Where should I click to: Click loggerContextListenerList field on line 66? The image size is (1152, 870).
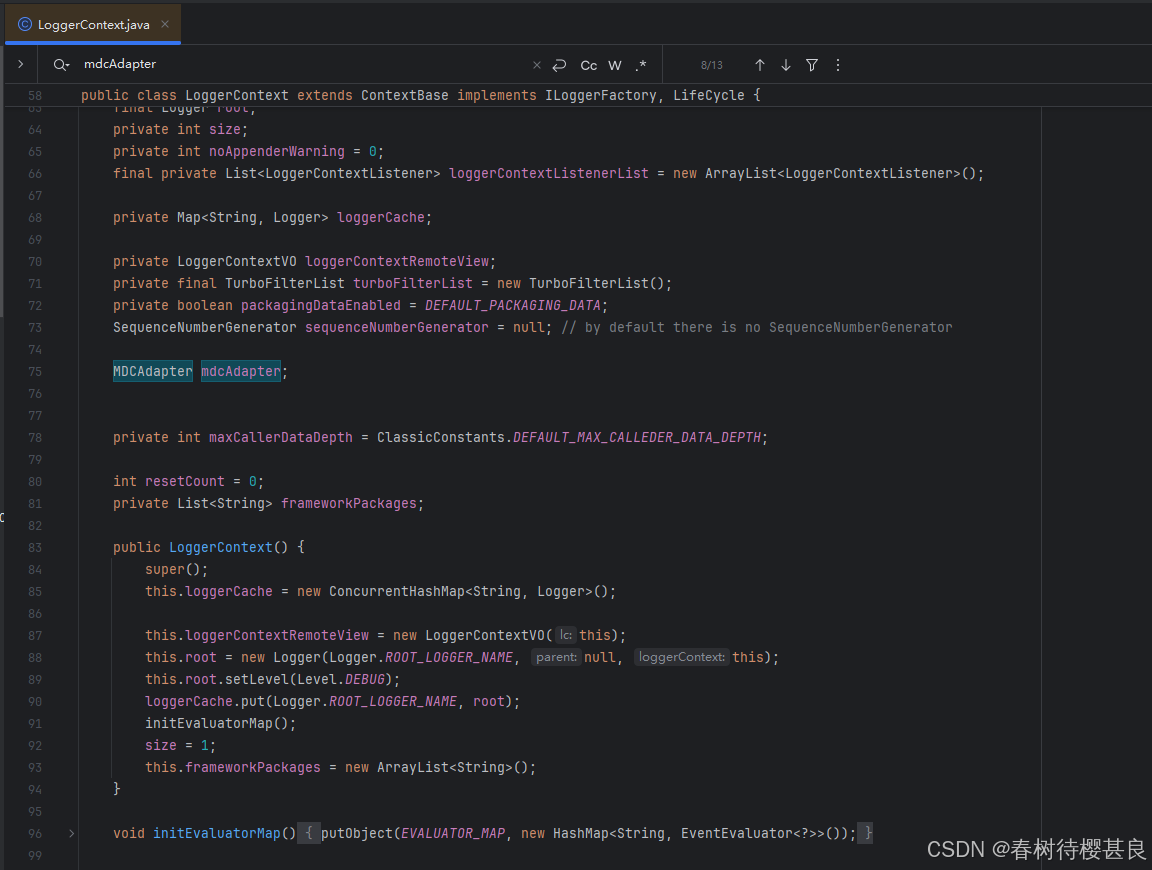(549, 173)
